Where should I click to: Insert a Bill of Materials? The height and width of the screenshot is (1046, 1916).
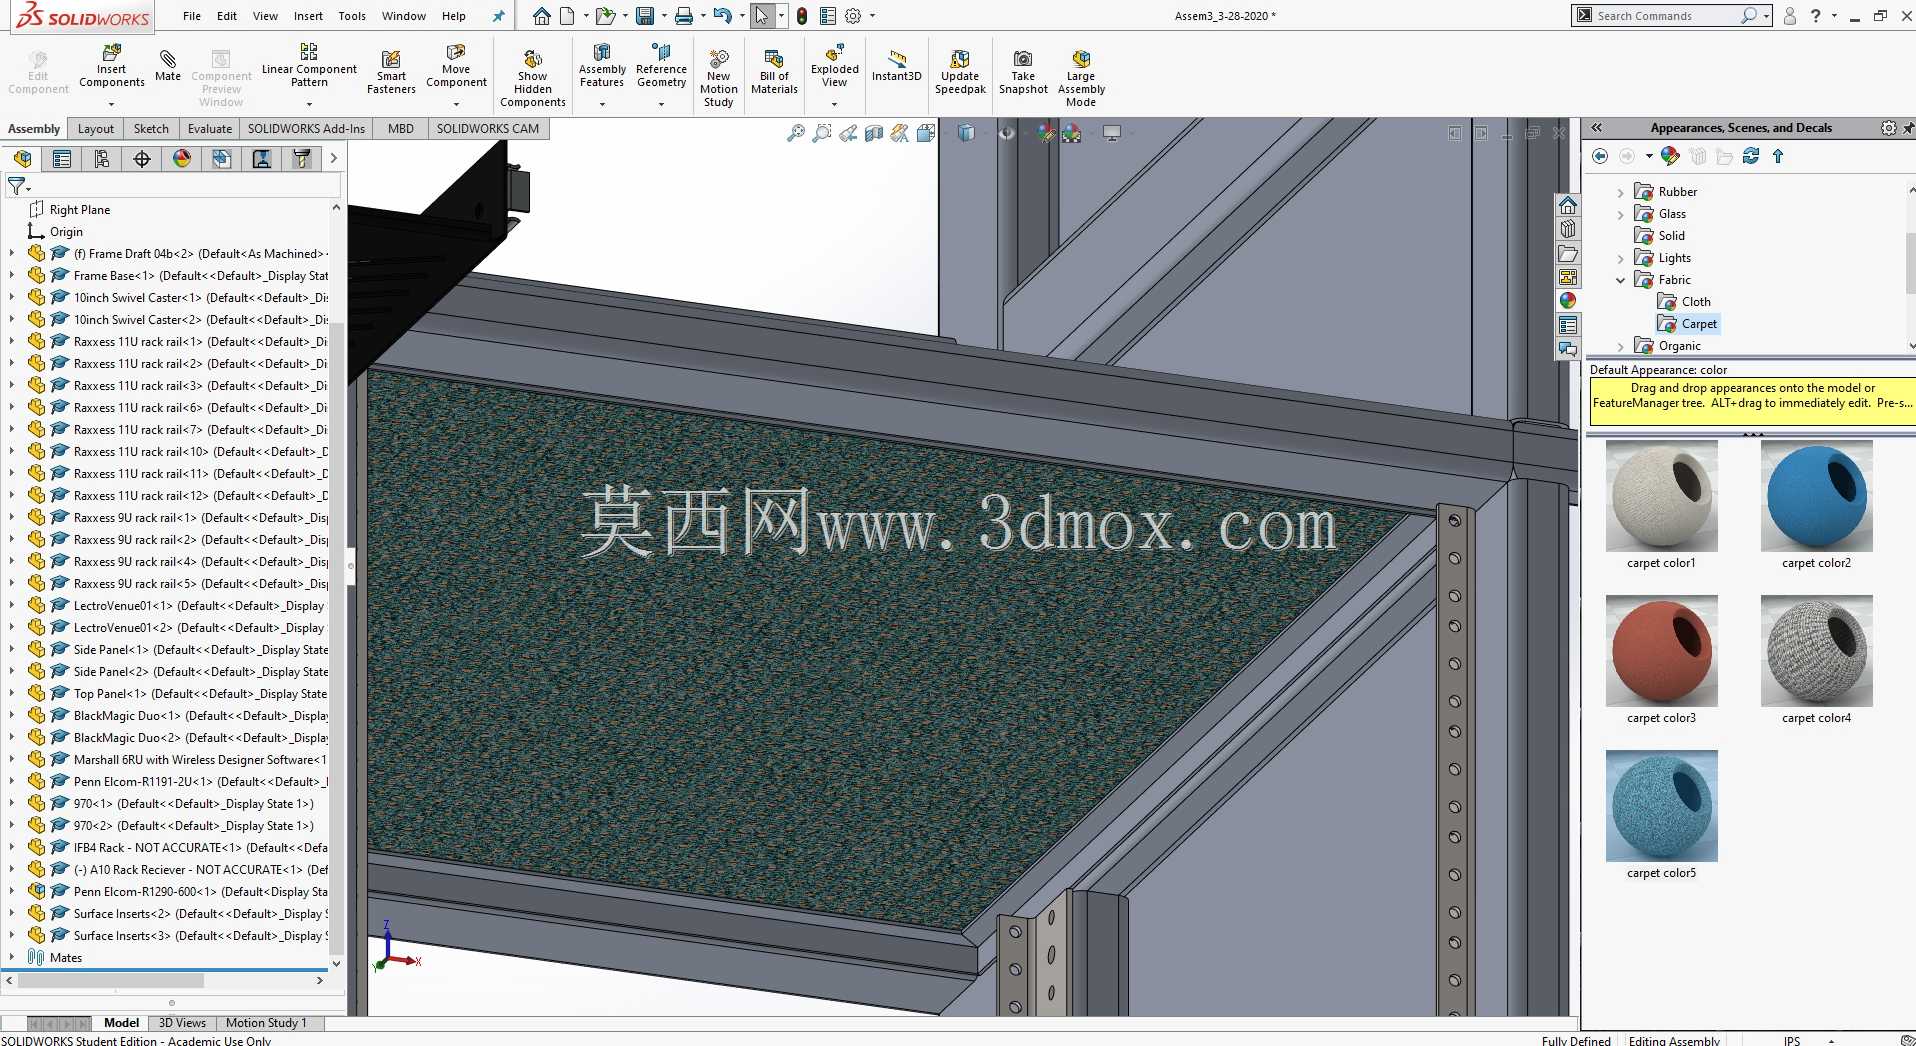pos(774,72)
